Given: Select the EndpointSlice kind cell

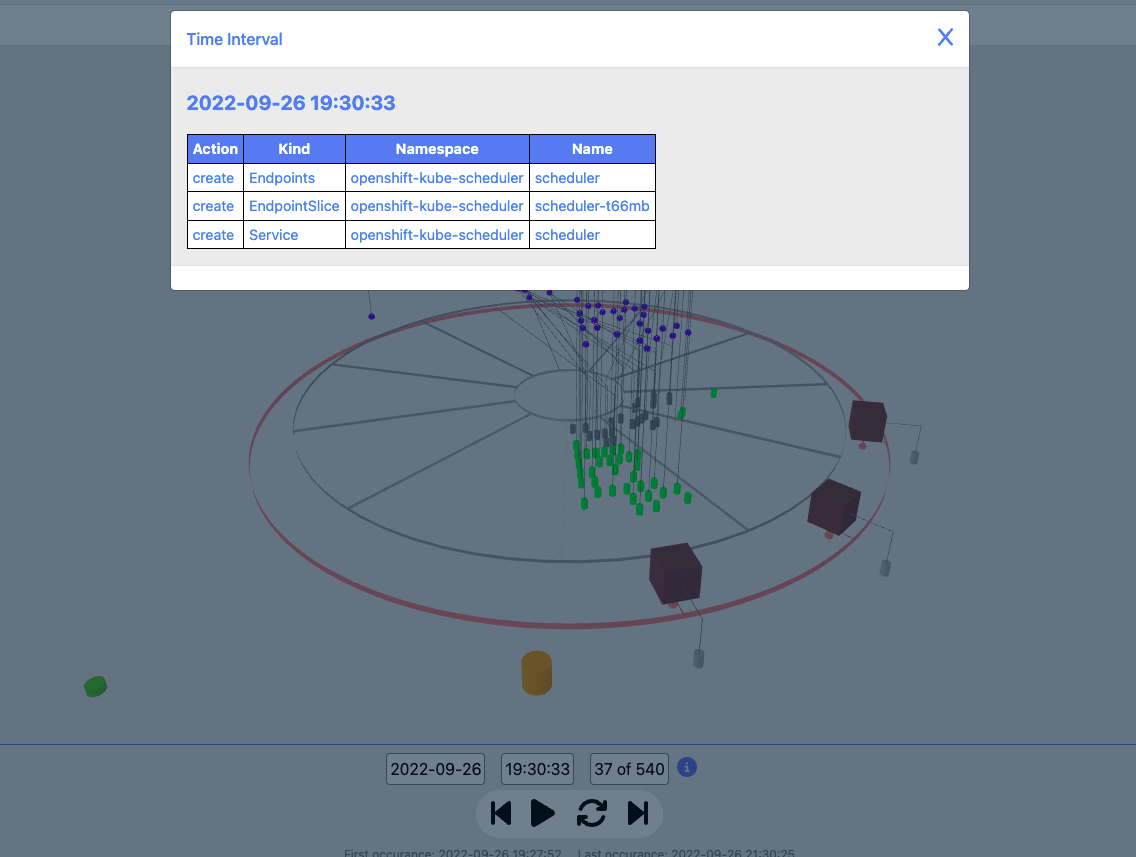Looking at the screenshot, I should pyautogui.click(x=294, y=206).
